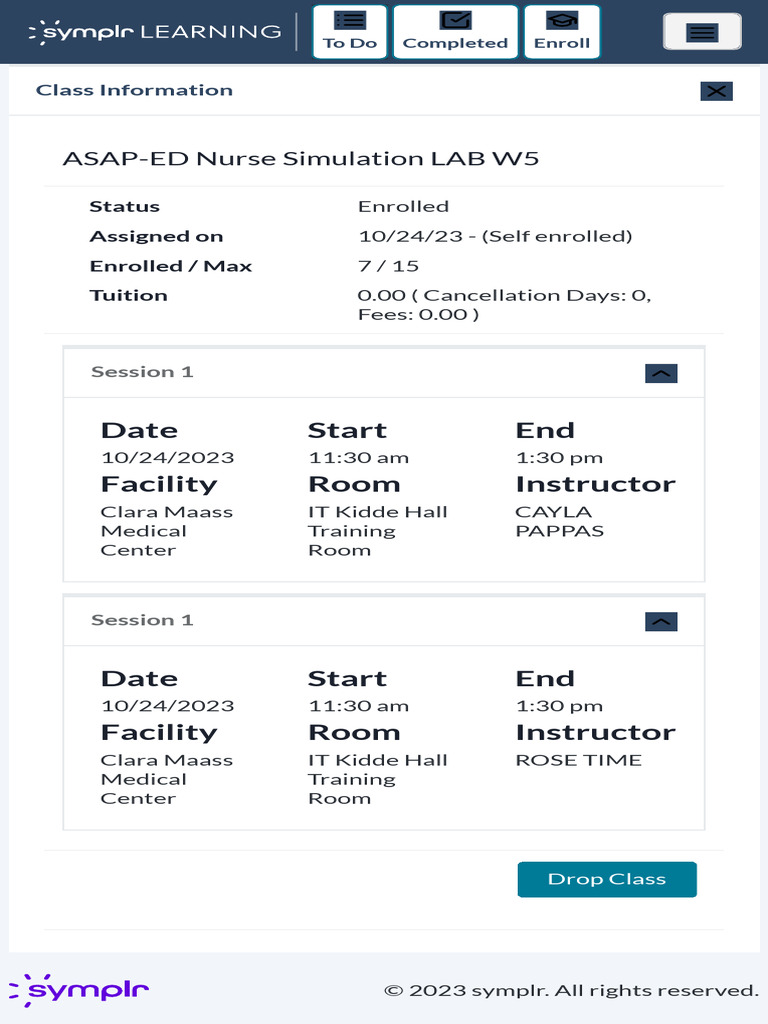Viewport: 768px width, 1024px height.
Task: Open the To Do list tab
Action: pos(350,31)
